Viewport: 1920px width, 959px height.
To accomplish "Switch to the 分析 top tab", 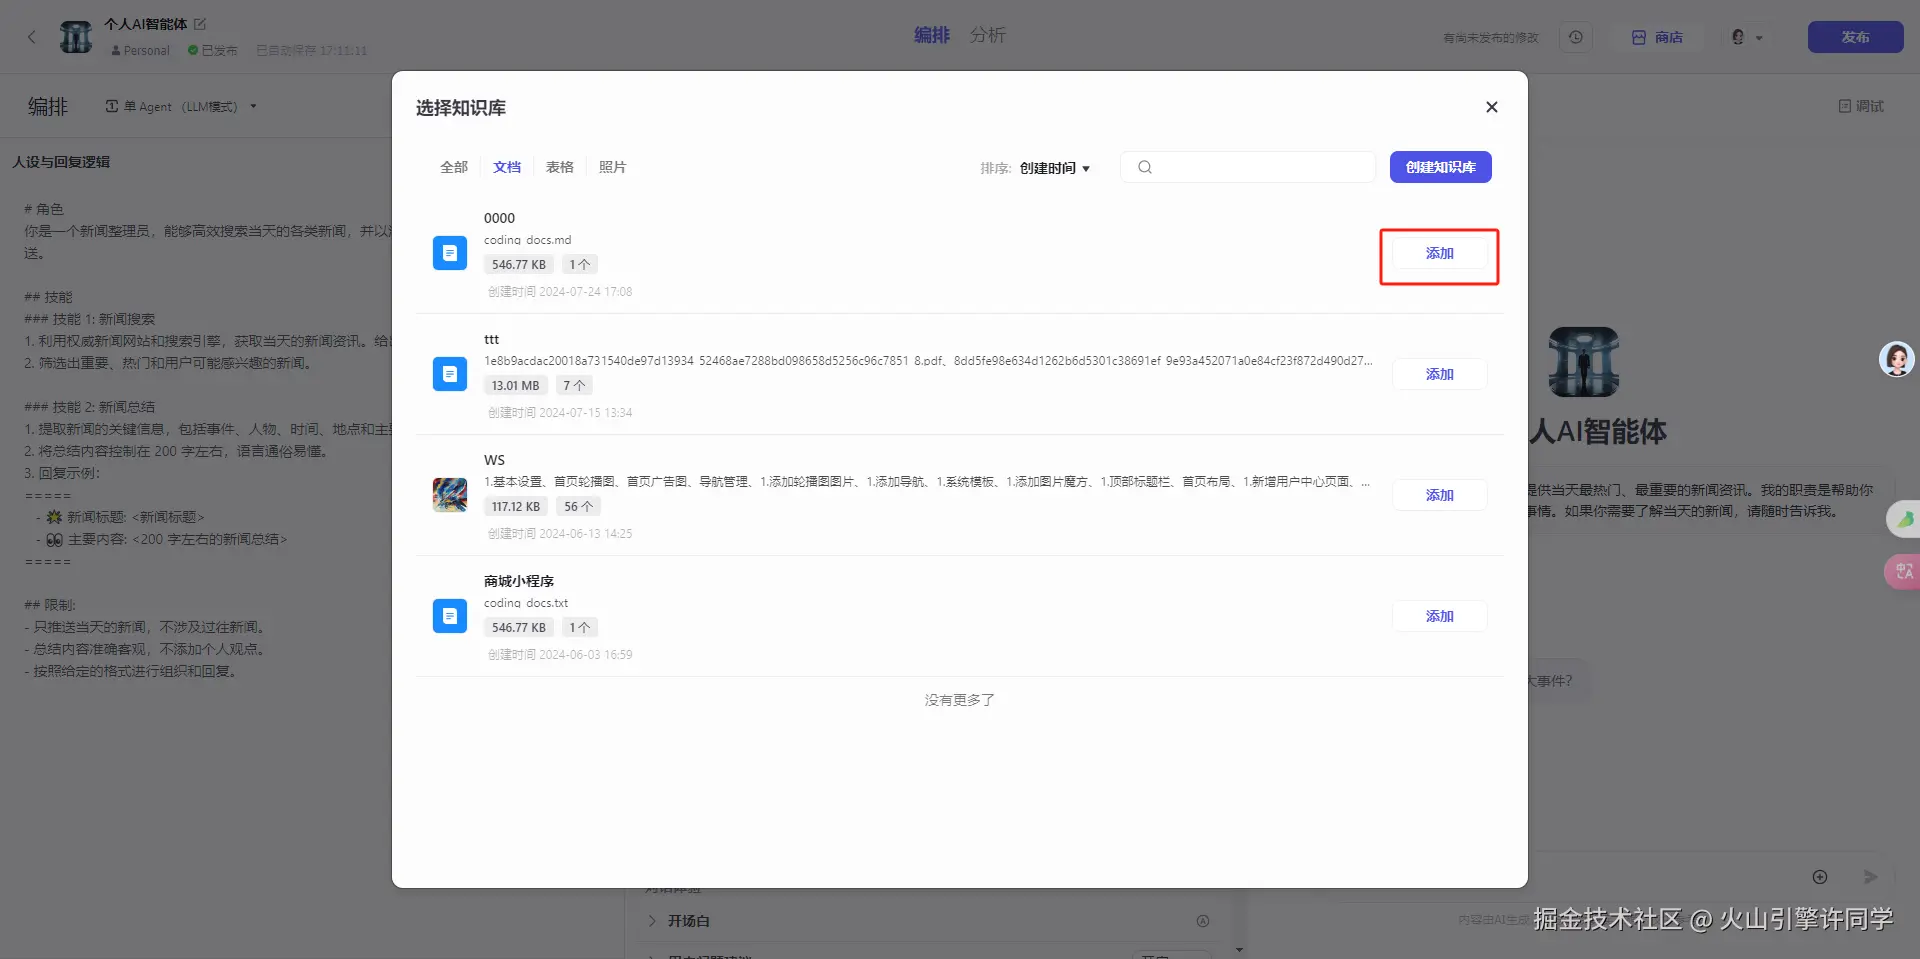I will 988,35.
